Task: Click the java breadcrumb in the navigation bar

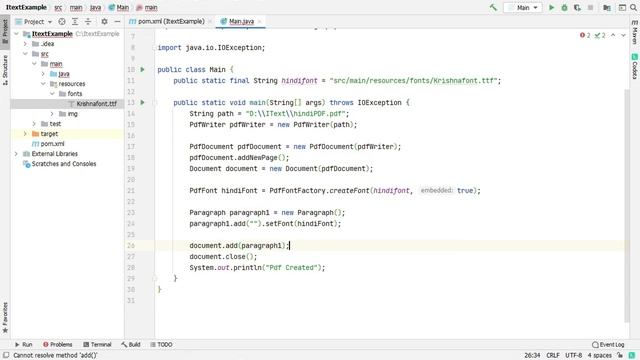Action: [96, 7]
